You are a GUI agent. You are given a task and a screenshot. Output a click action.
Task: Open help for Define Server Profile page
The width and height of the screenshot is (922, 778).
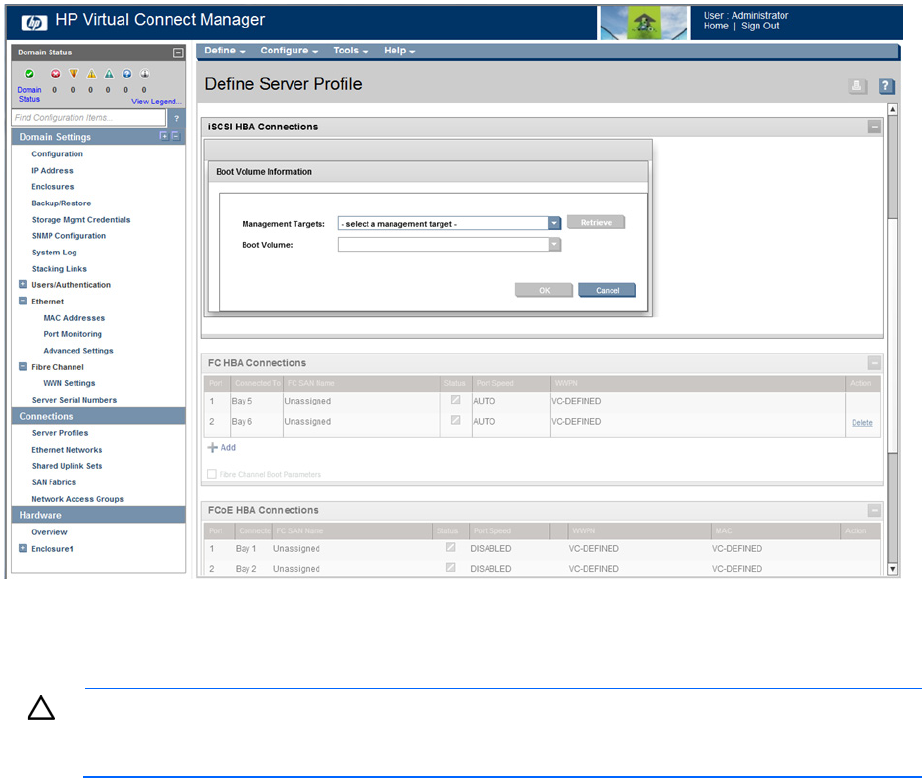885,87
